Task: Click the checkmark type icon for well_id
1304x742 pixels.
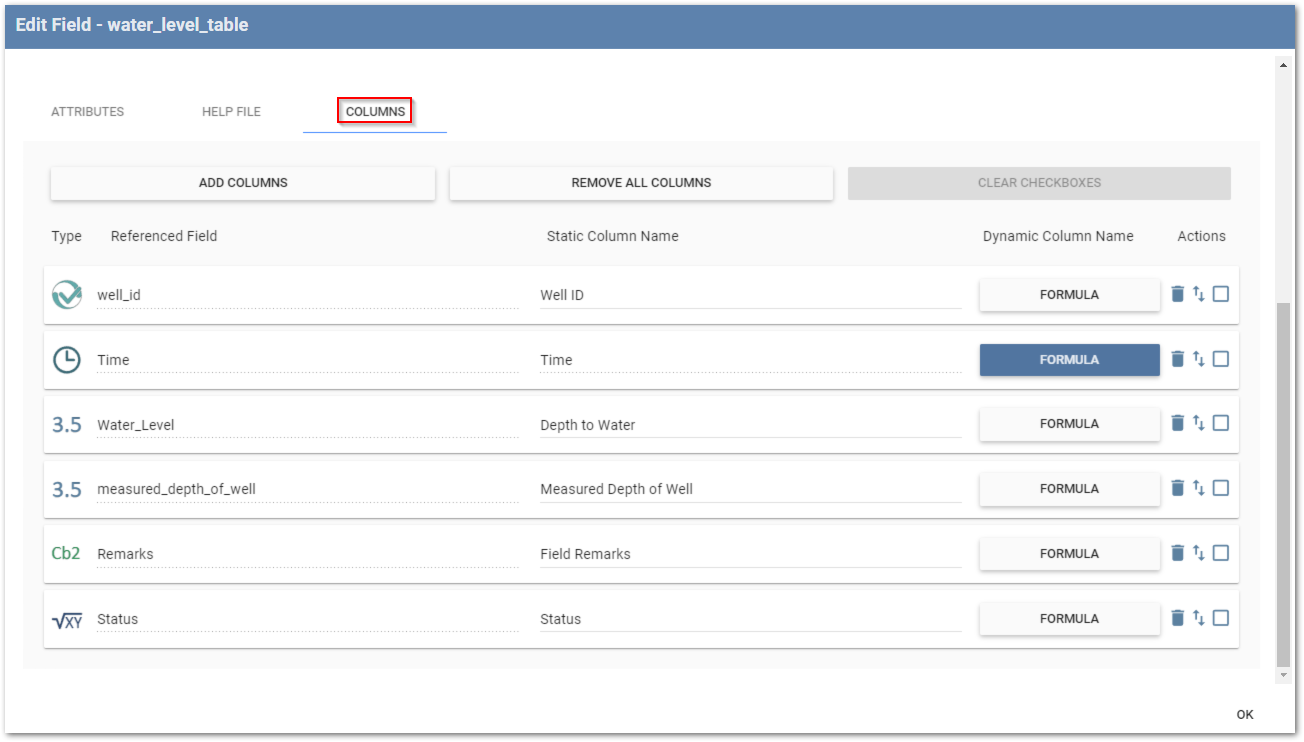Action: (66, 293)
